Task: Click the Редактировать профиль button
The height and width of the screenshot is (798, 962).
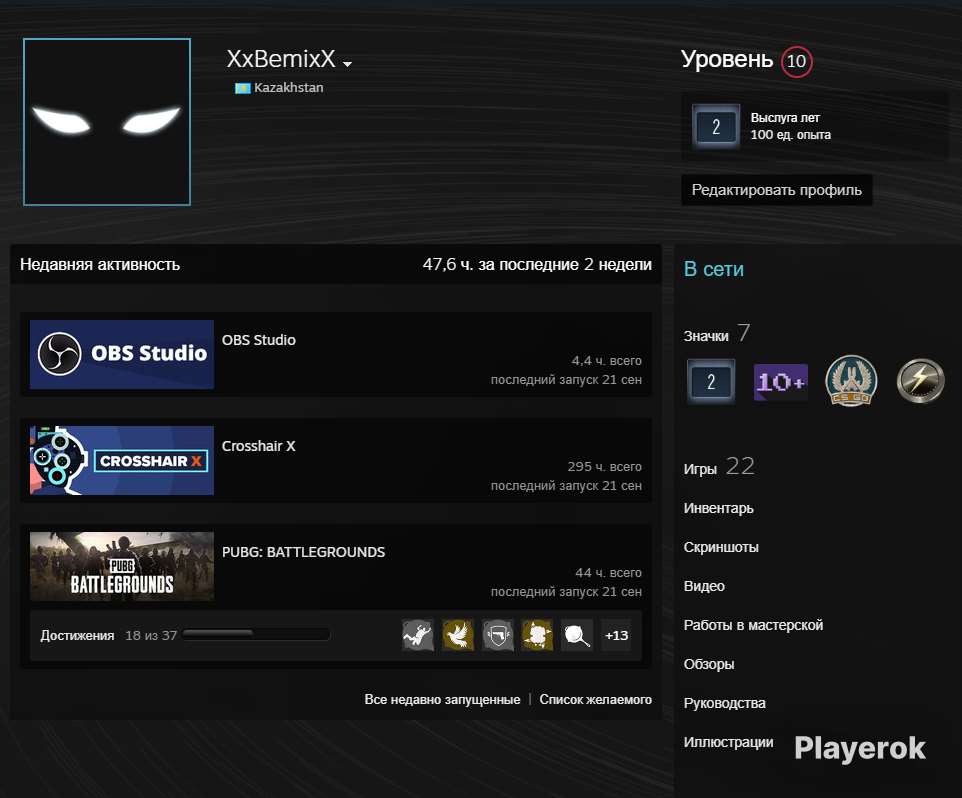Action: click(776, 190)
